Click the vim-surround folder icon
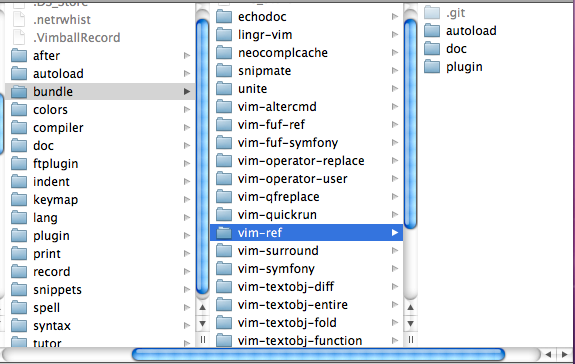This screenshot has height=364, width=575. click(x=224, y=250)
